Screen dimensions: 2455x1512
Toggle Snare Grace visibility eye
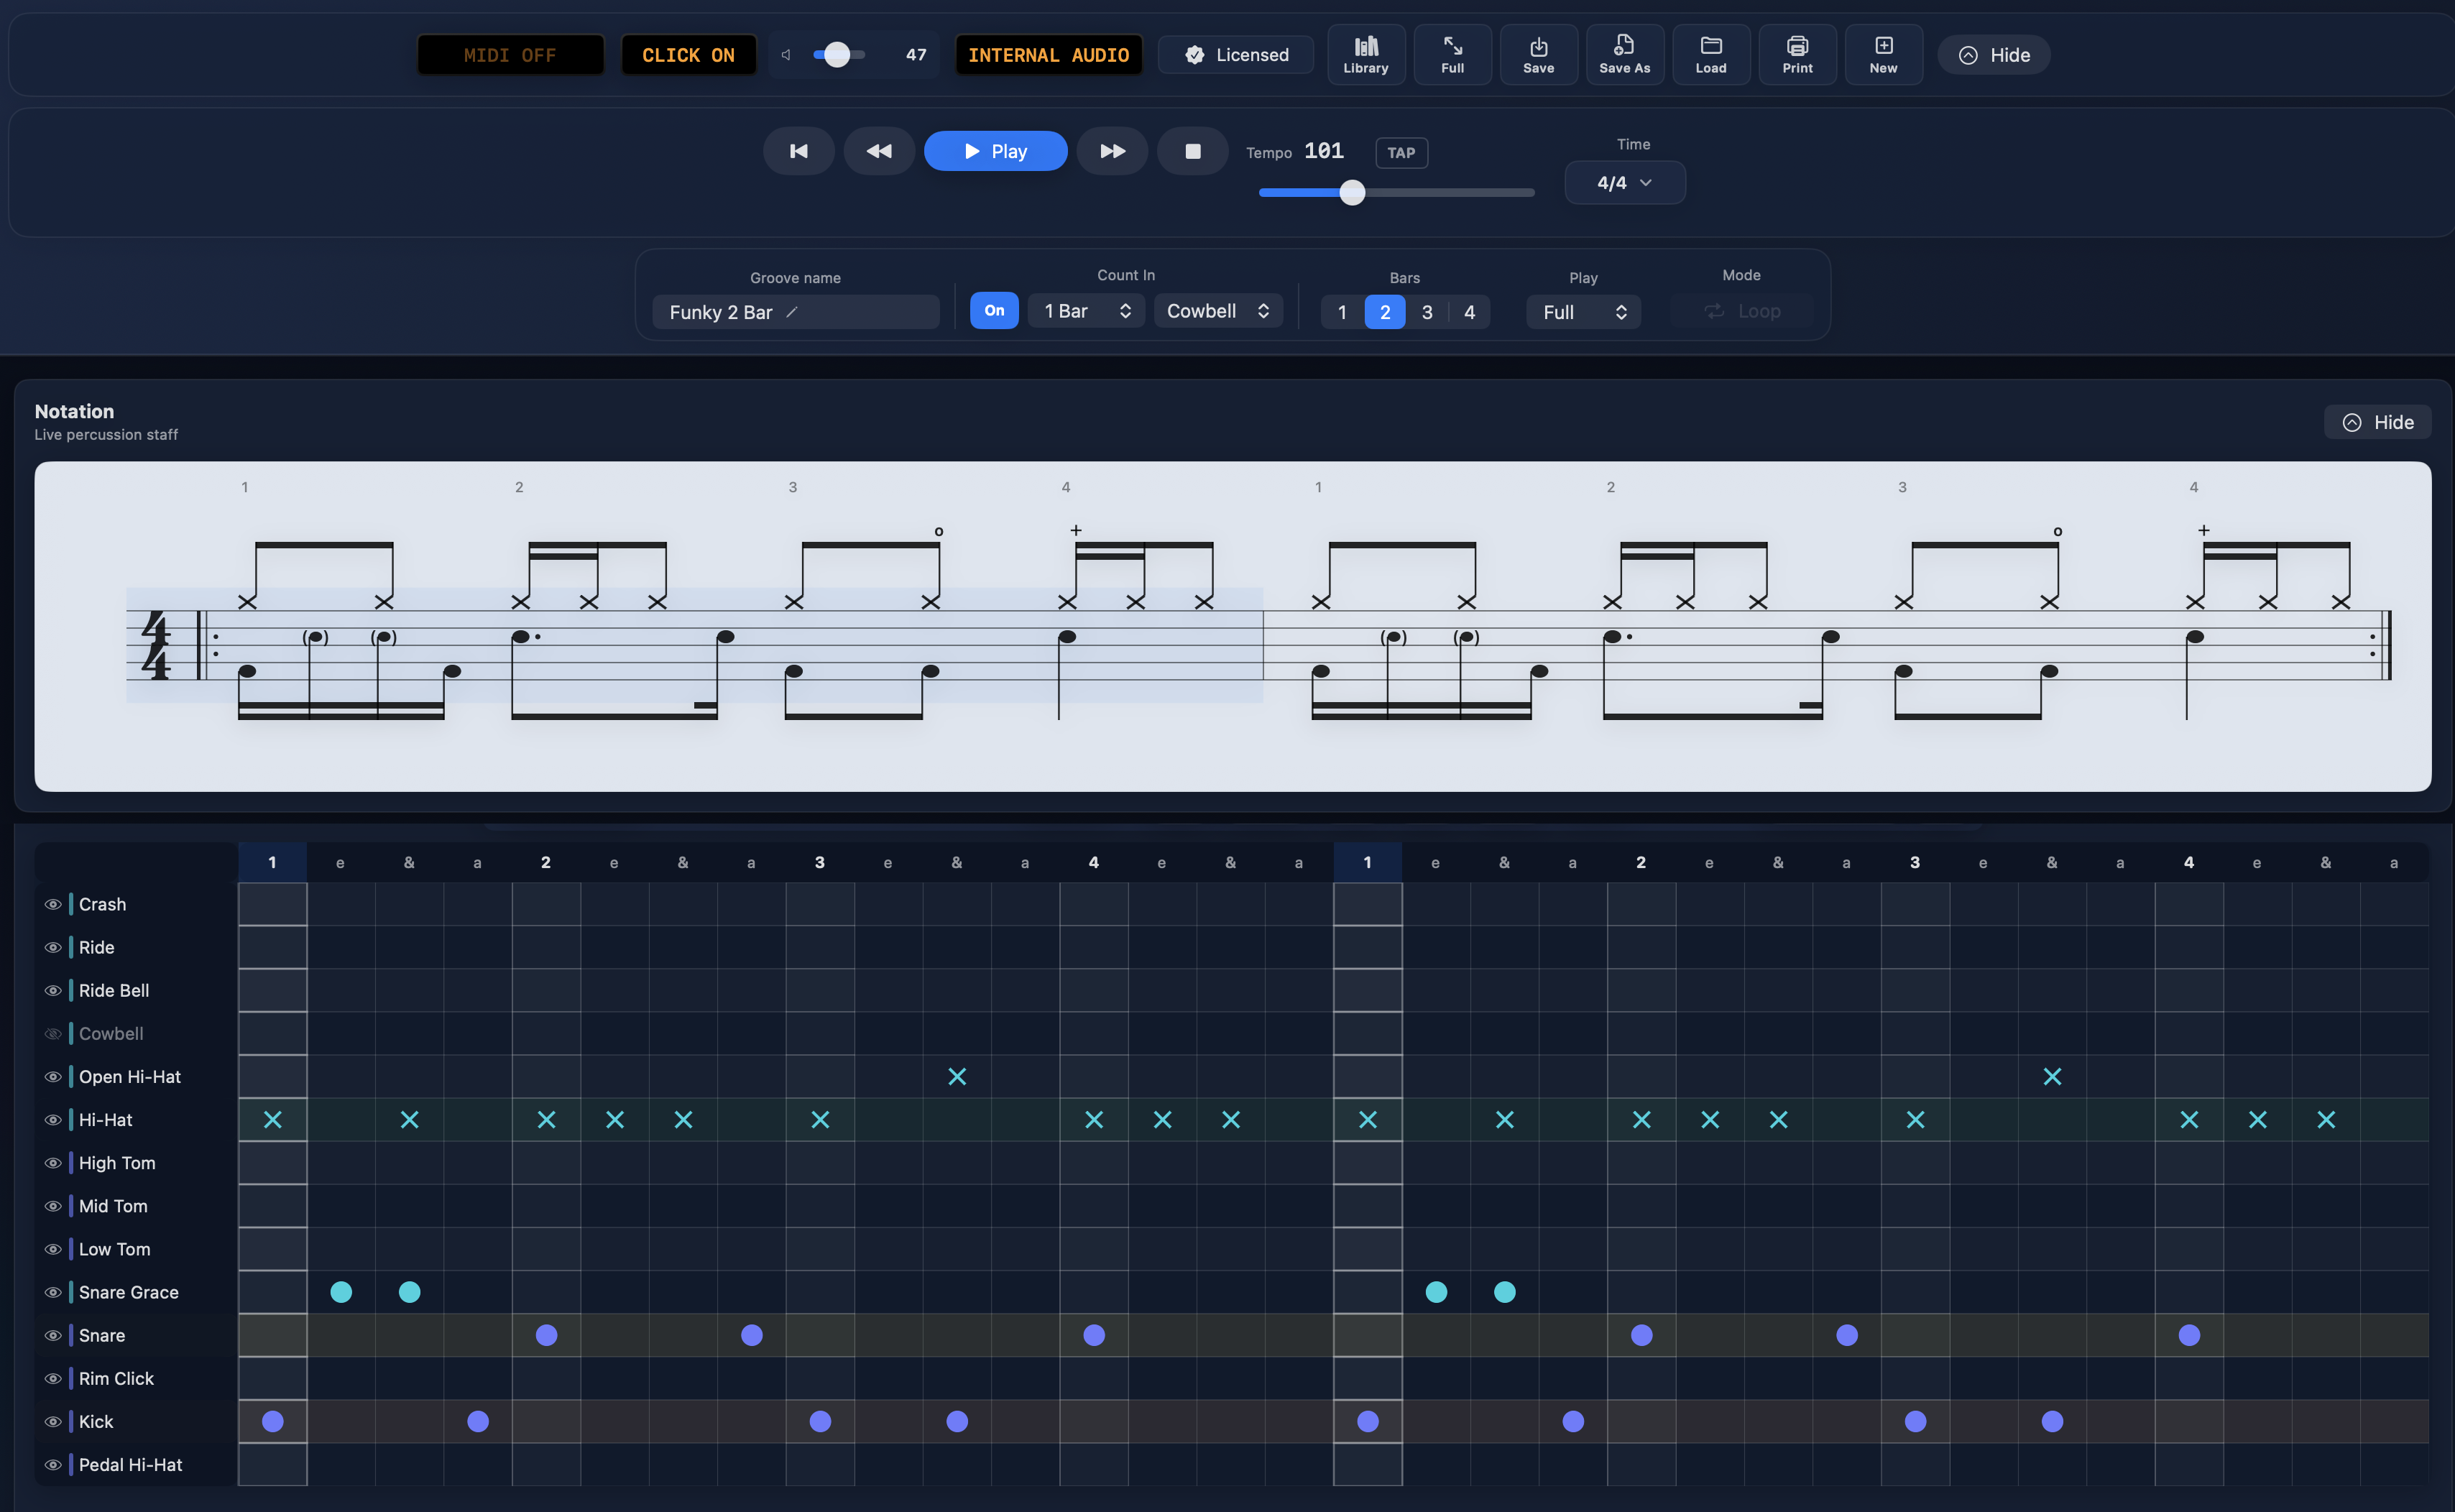pos(53,1292)
